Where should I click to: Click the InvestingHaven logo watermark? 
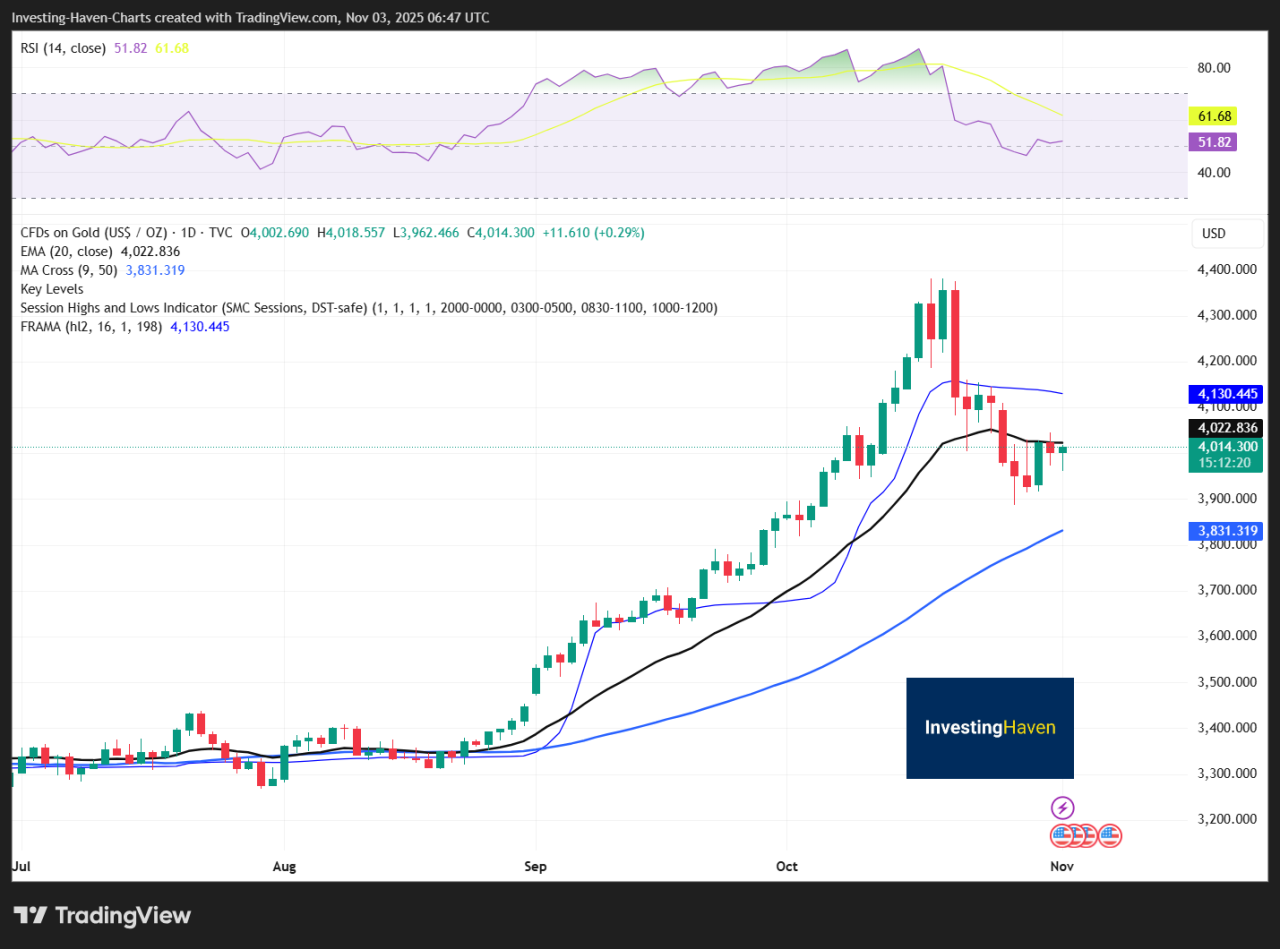point(989,728)
